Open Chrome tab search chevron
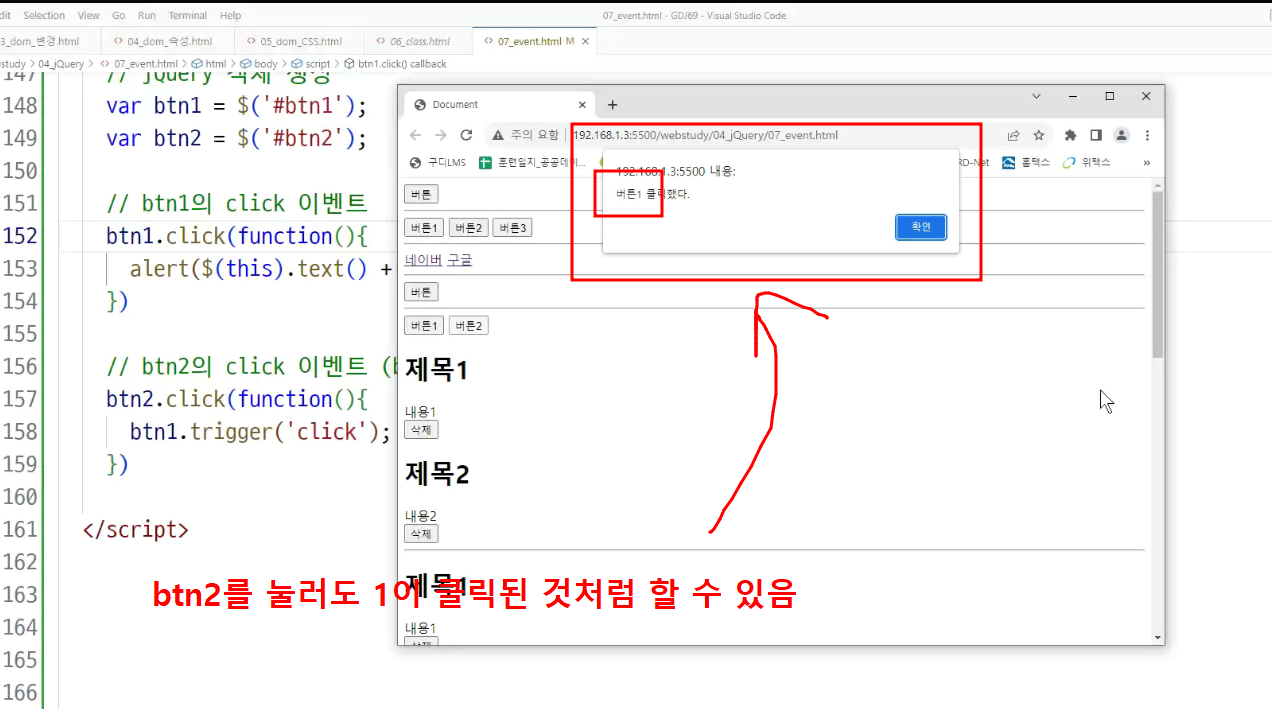Viewport: 1272px width, 709px height. [x=1036, y=96]
